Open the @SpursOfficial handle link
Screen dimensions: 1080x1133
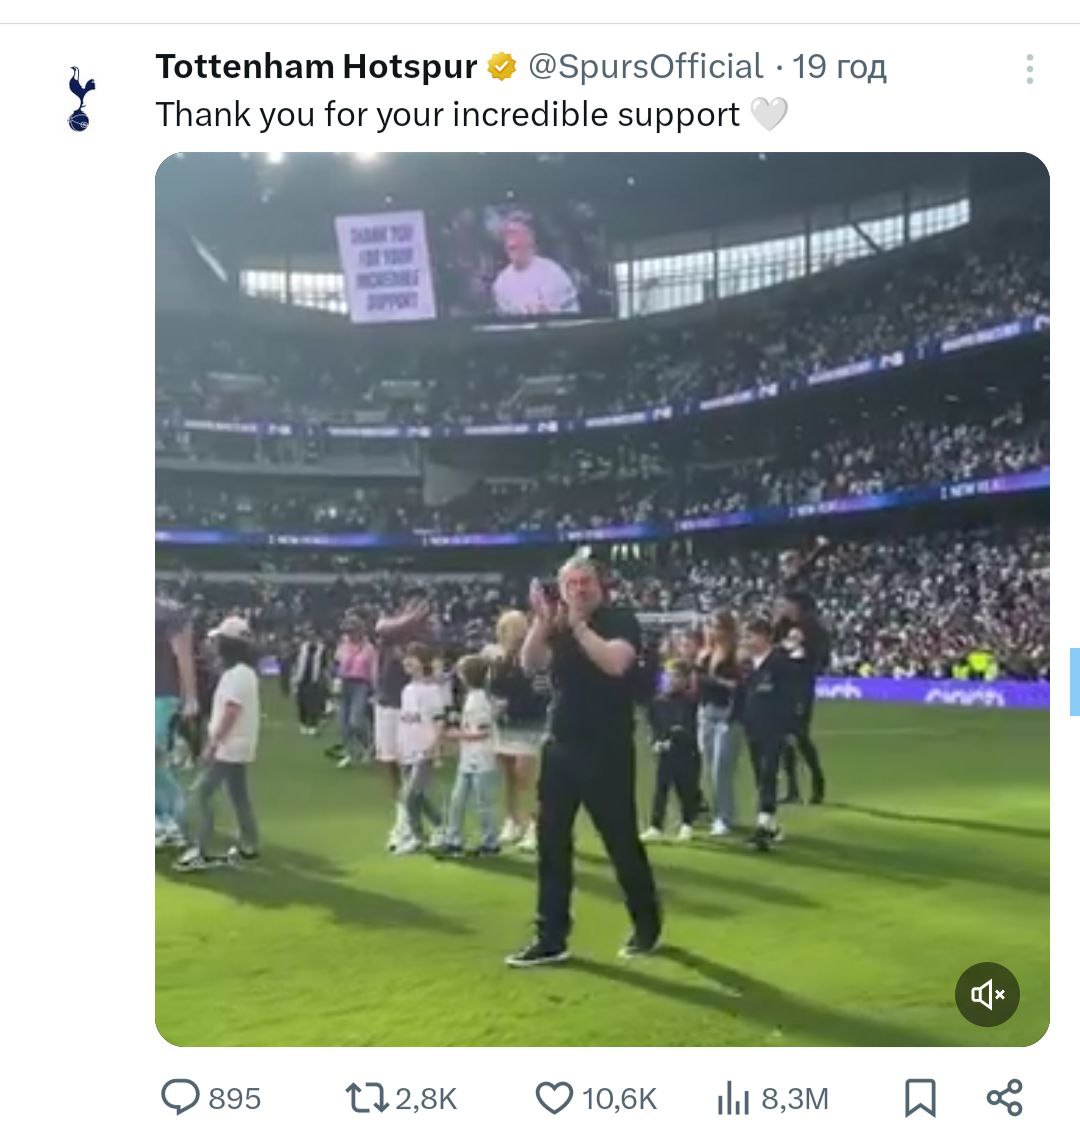(x=645, y=67)
